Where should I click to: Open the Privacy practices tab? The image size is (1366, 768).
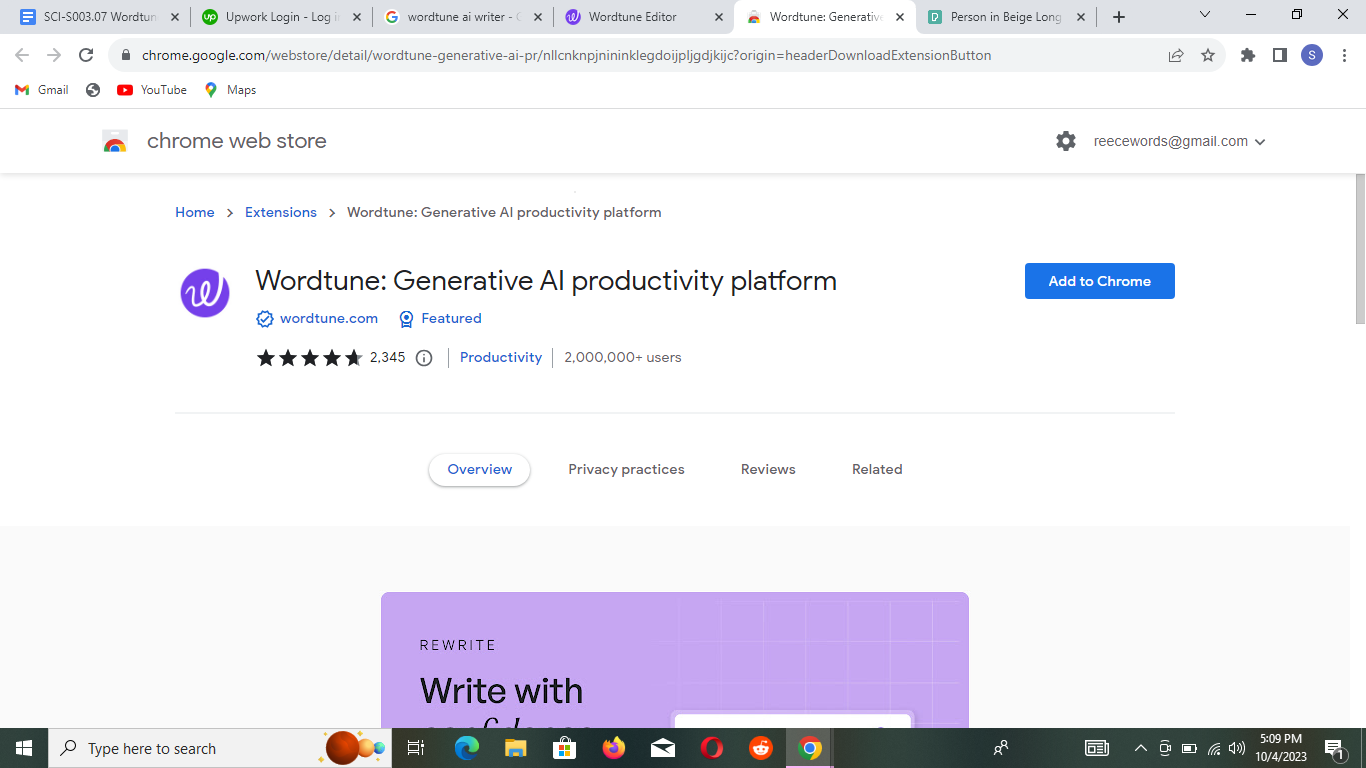pos(626,469)
